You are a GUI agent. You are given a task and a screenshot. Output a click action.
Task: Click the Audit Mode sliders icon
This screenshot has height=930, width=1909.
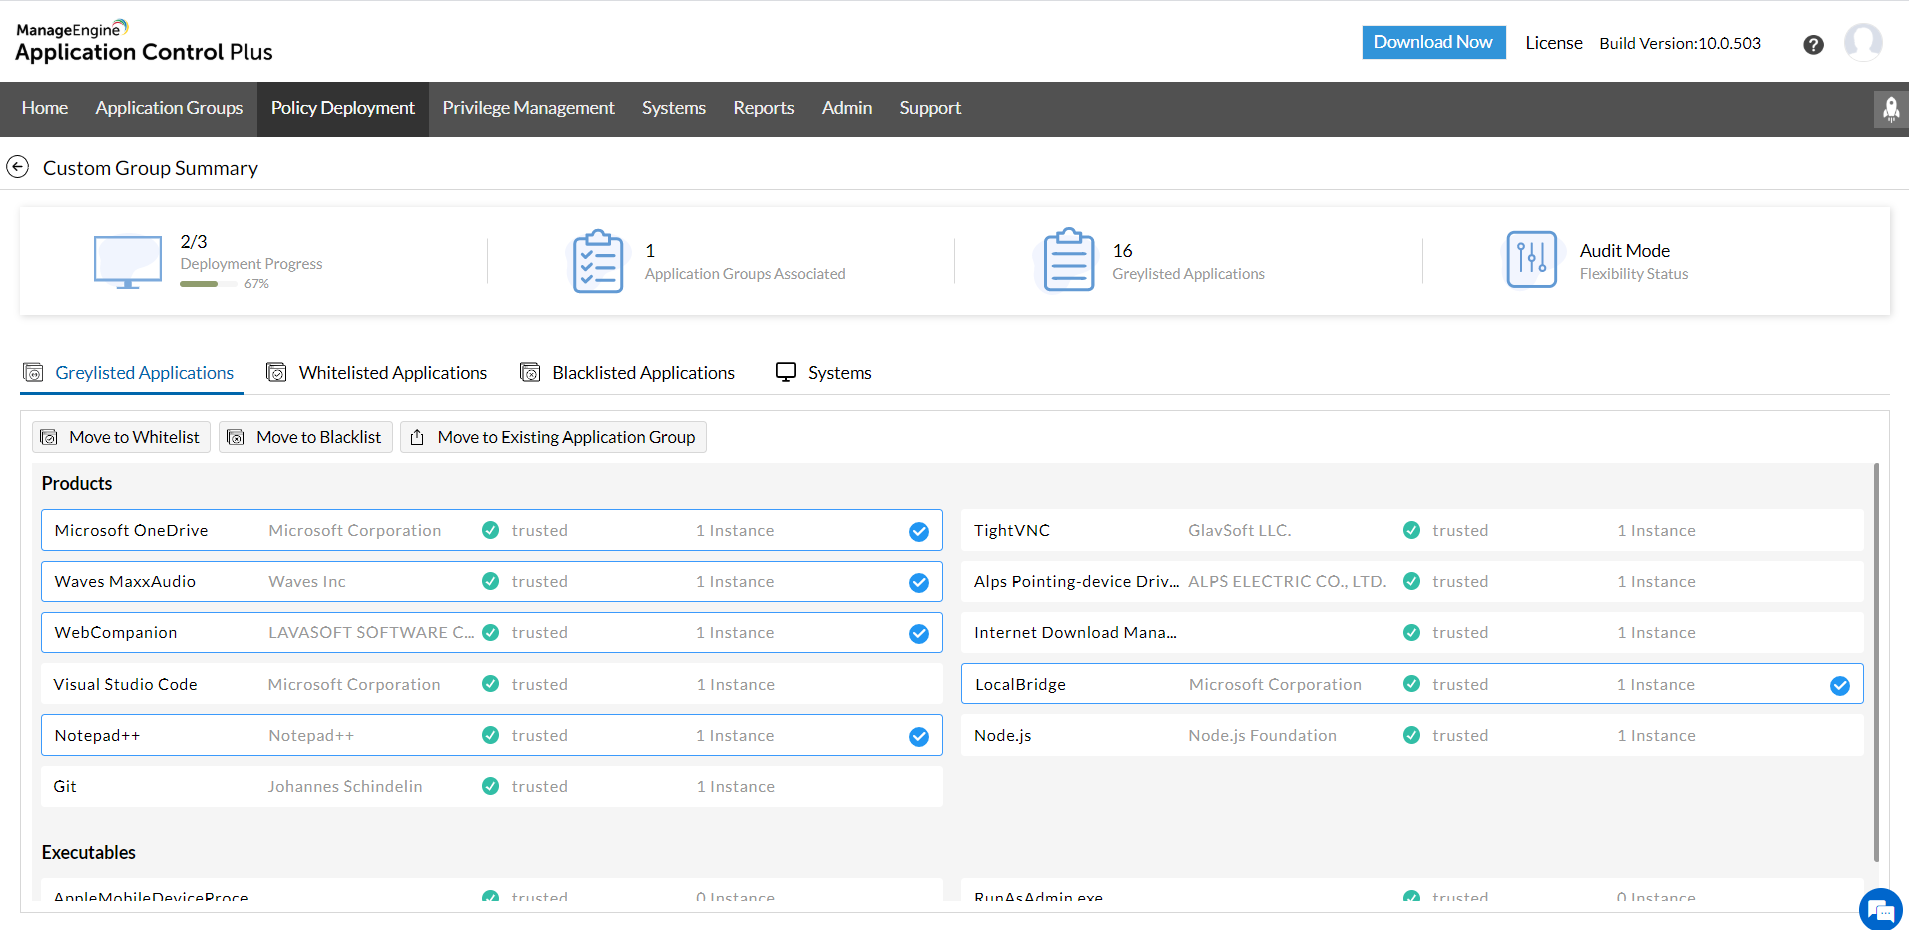(1531, 260)
